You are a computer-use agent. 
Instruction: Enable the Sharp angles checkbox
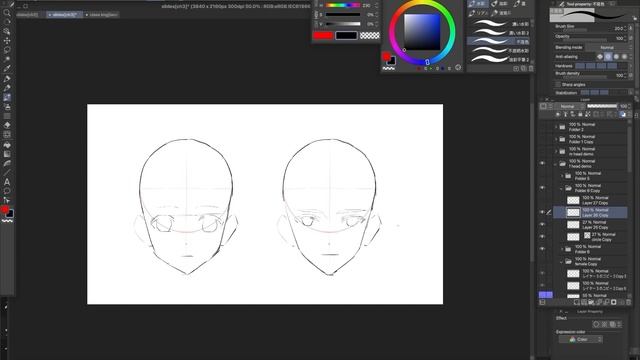click(558, 84)
